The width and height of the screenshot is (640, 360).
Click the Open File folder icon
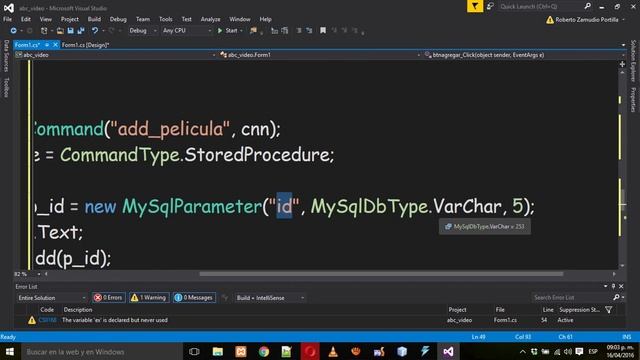(x=60, y=31)
